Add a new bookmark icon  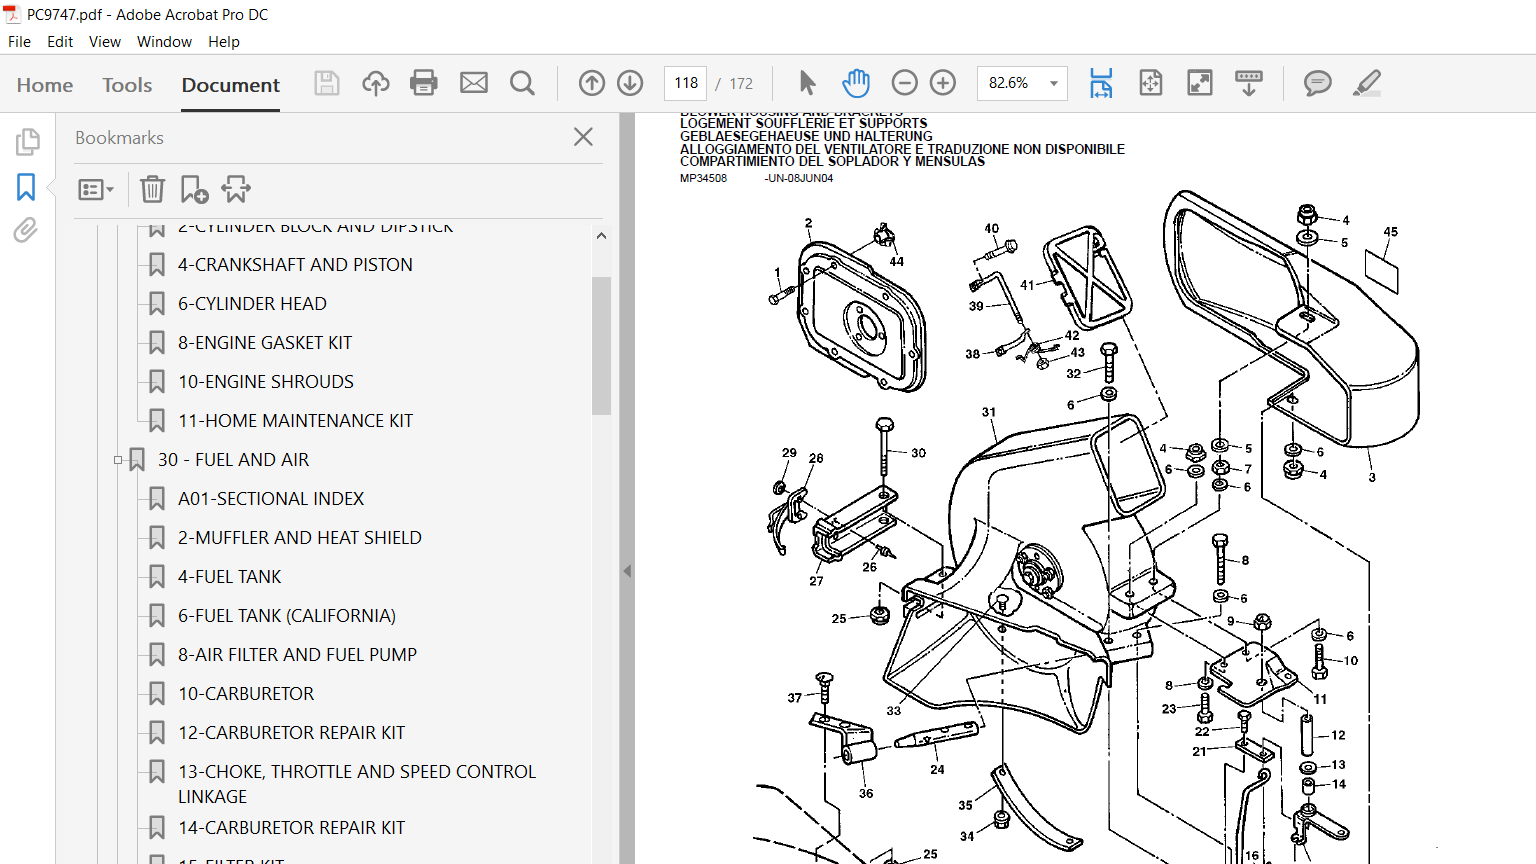(x=194, y=189)
